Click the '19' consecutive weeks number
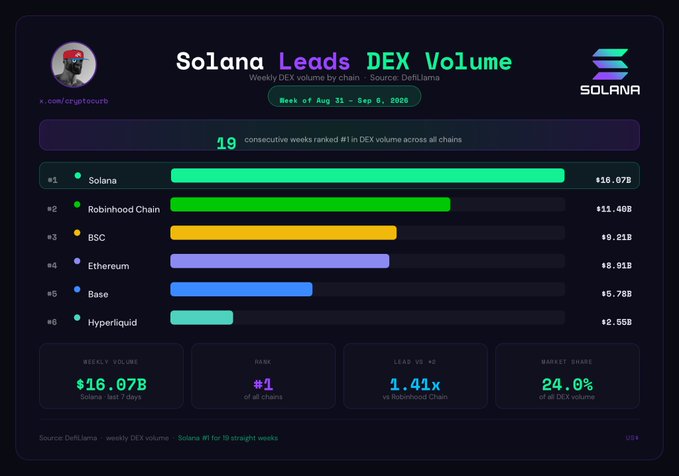This screenshot has height=476, width=679. [226, 143]
